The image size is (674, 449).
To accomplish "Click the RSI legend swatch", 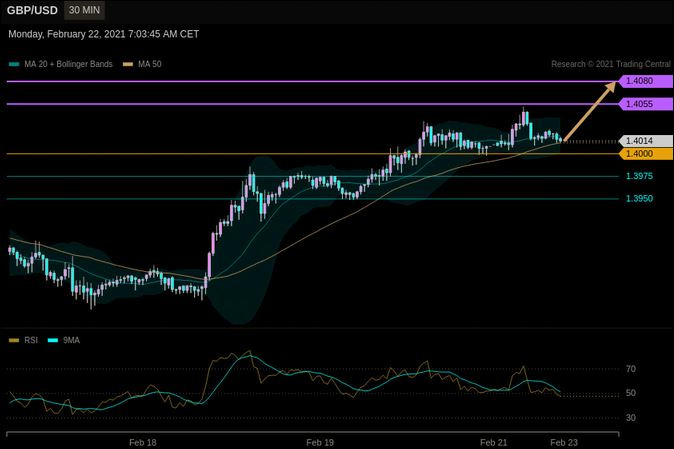I will pos(14,341).
